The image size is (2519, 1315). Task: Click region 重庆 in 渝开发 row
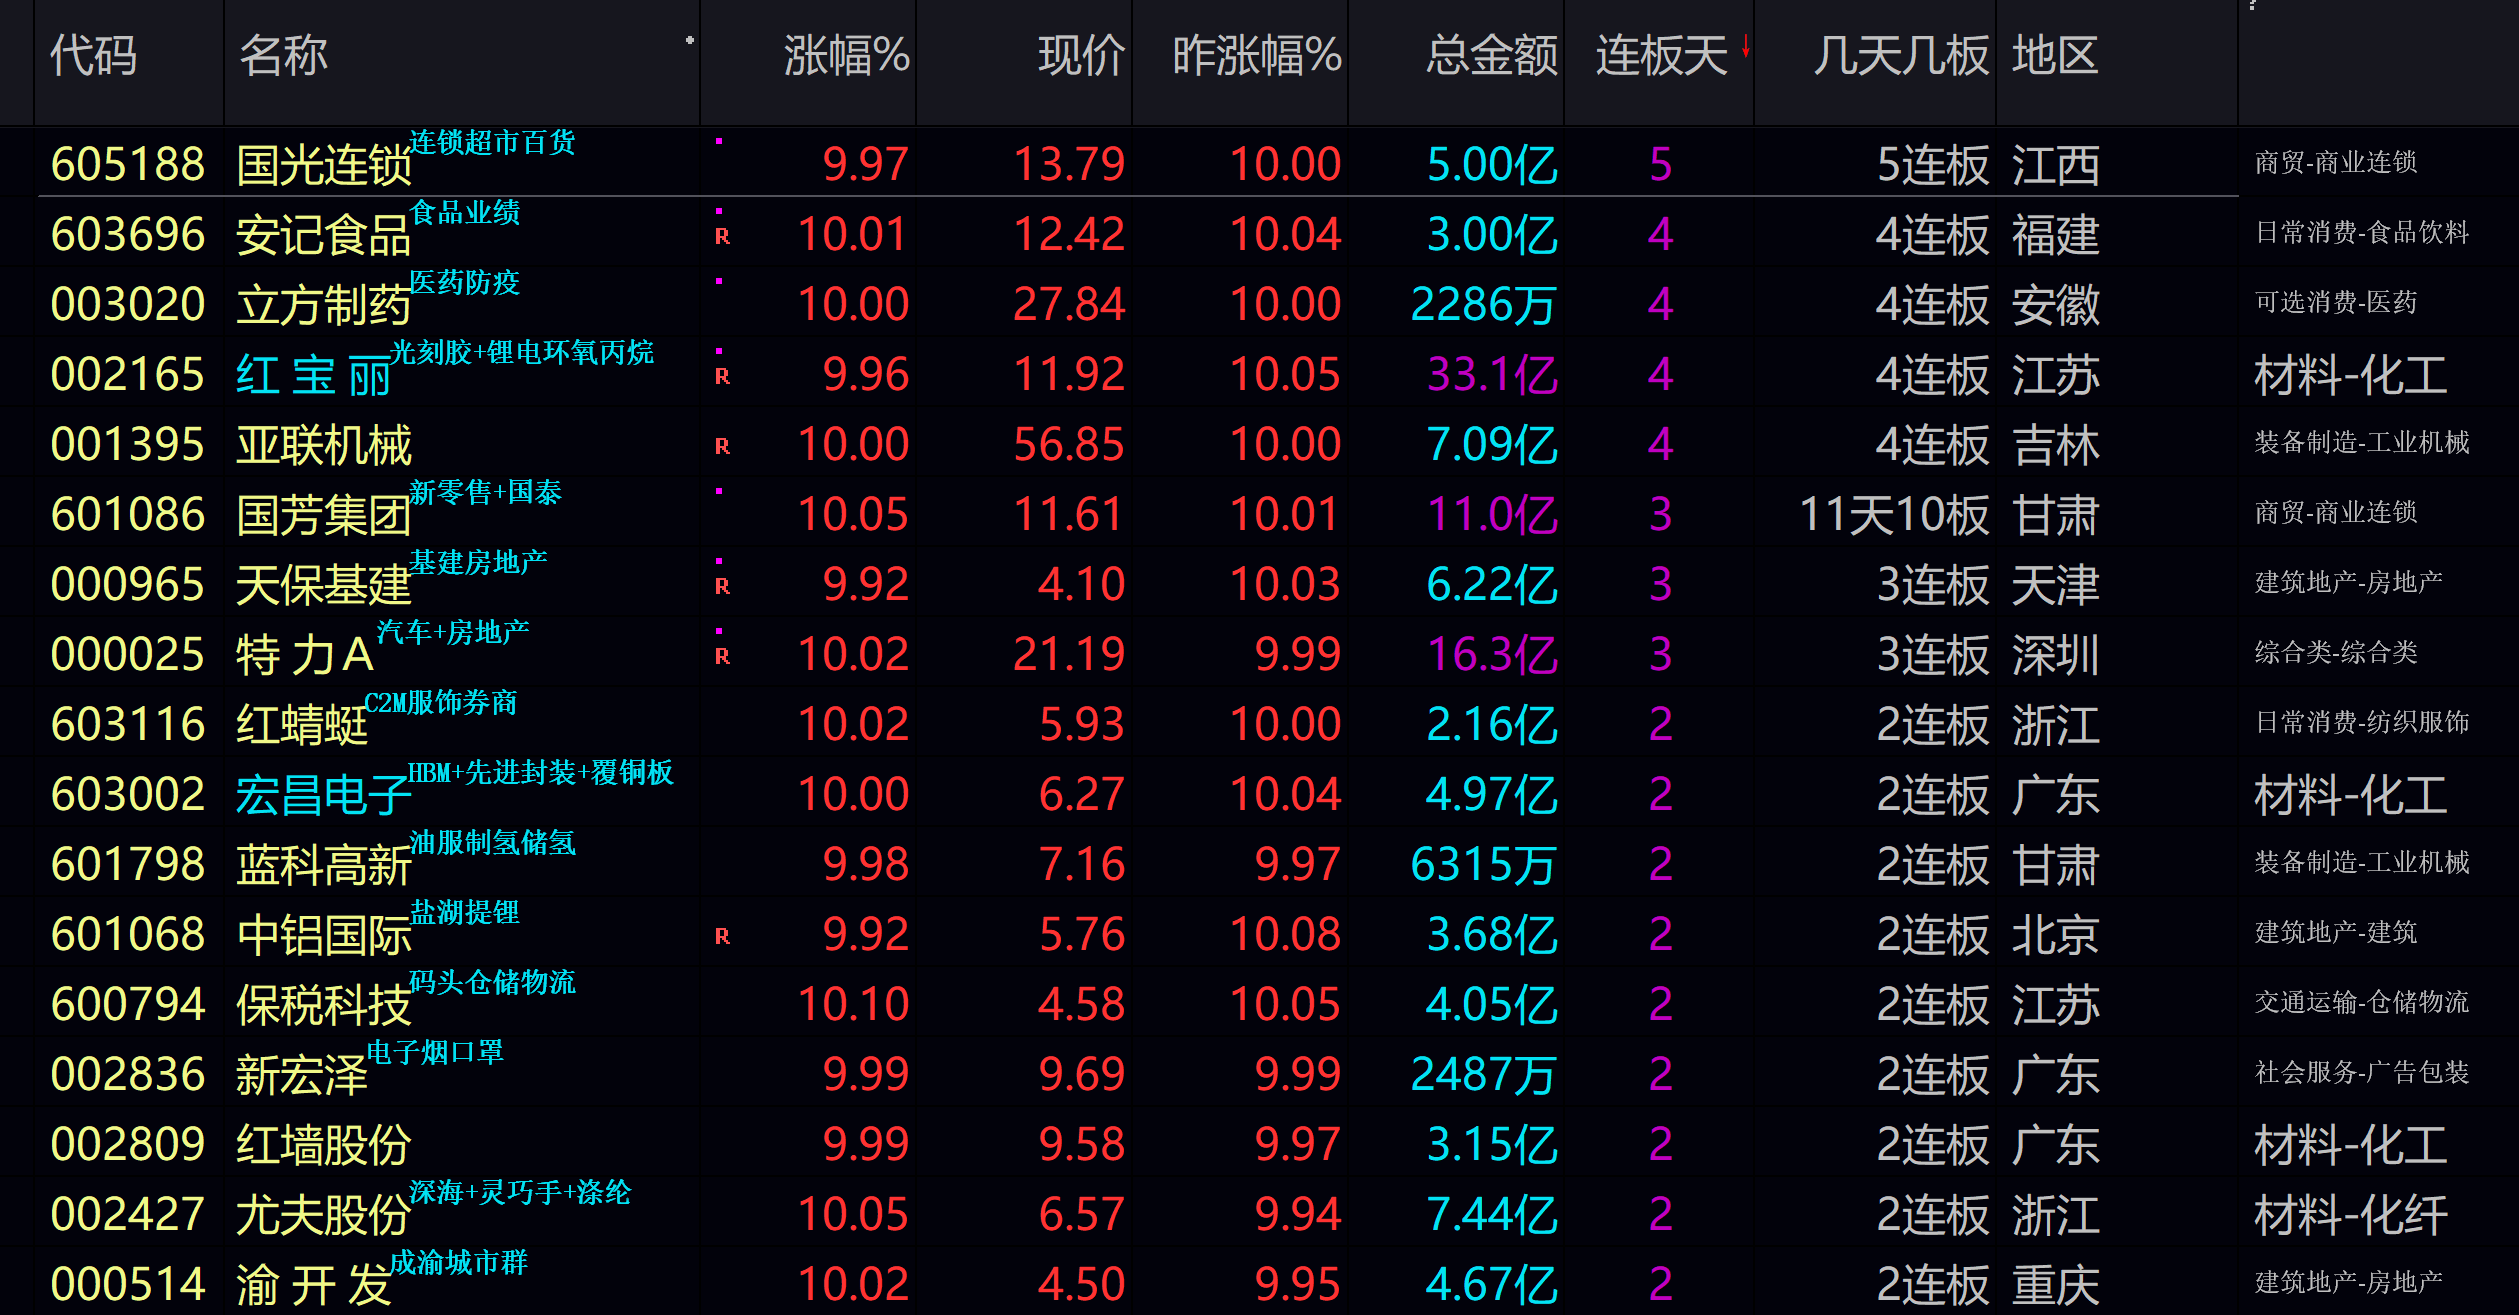(2055, 1285)
